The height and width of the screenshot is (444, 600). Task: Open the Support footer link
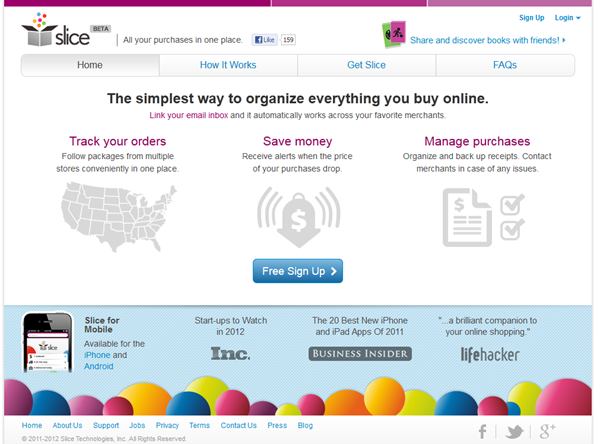click(x=106, y=426)
